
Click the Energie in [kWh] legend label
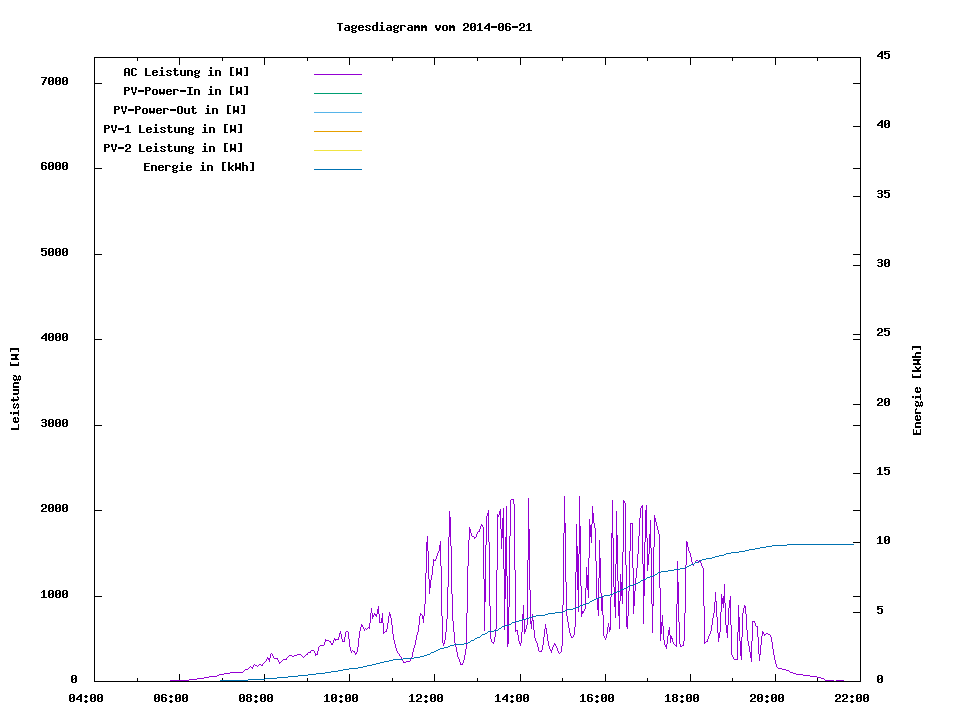[199, 167]
